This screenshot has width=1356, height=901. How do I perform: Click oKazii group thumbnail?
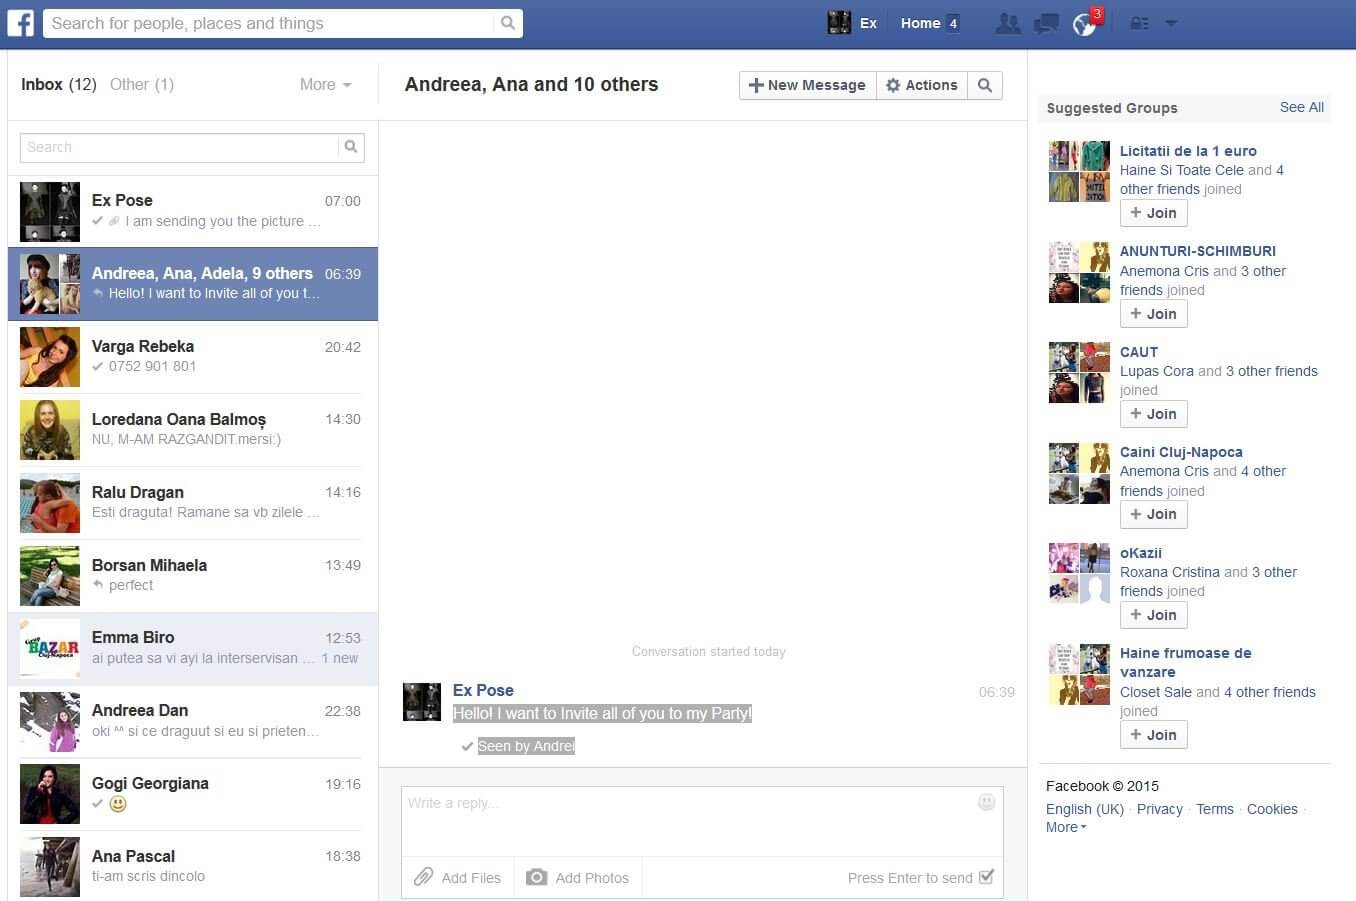1079,573
